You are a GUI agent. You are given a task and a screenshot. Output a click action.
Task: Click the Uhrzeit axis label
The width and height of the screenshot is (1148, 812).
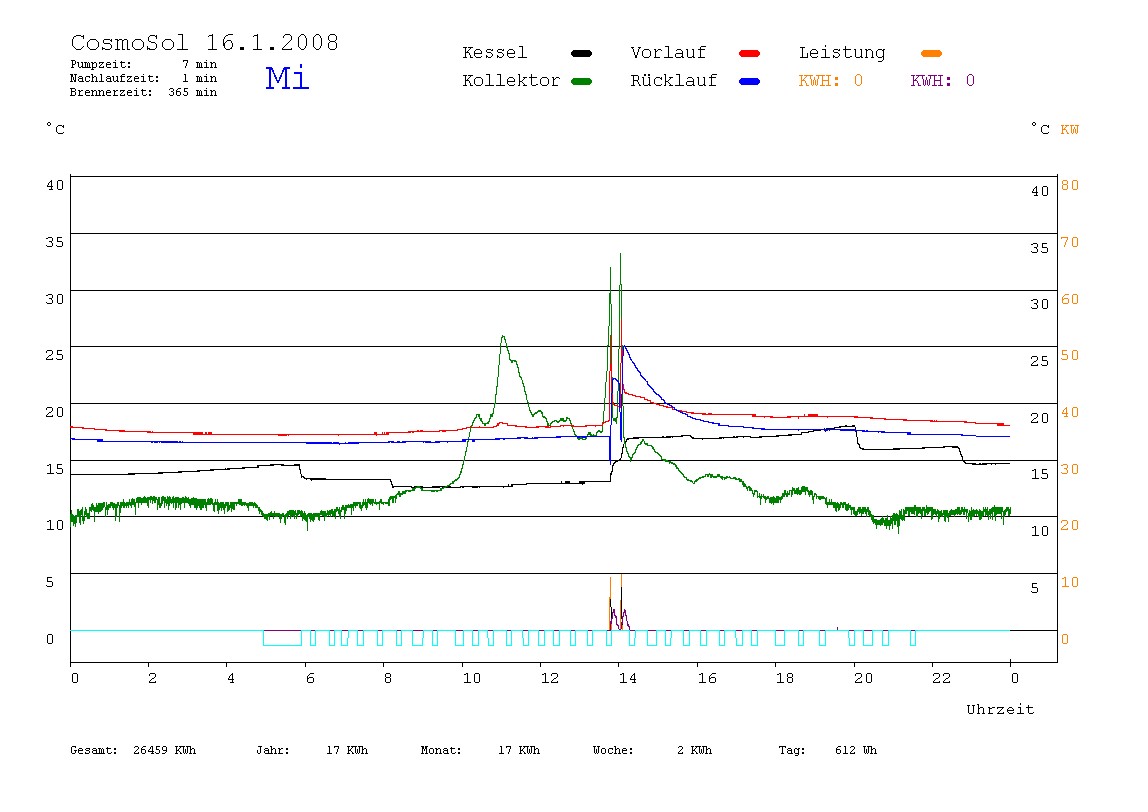1000,709
